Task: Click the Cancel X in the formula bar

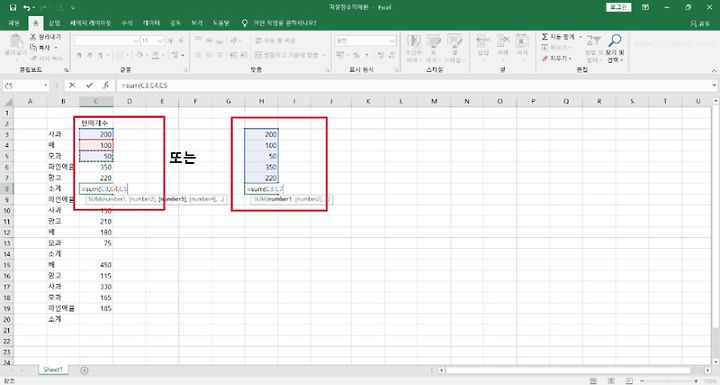Action: 72,85
